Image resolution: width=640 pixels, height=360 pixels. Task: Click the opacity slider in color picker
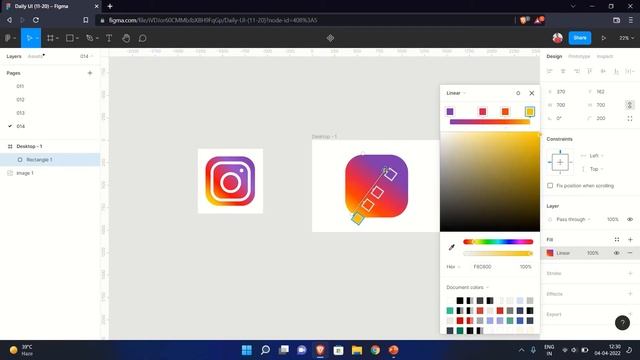click(x=498, y=253)
